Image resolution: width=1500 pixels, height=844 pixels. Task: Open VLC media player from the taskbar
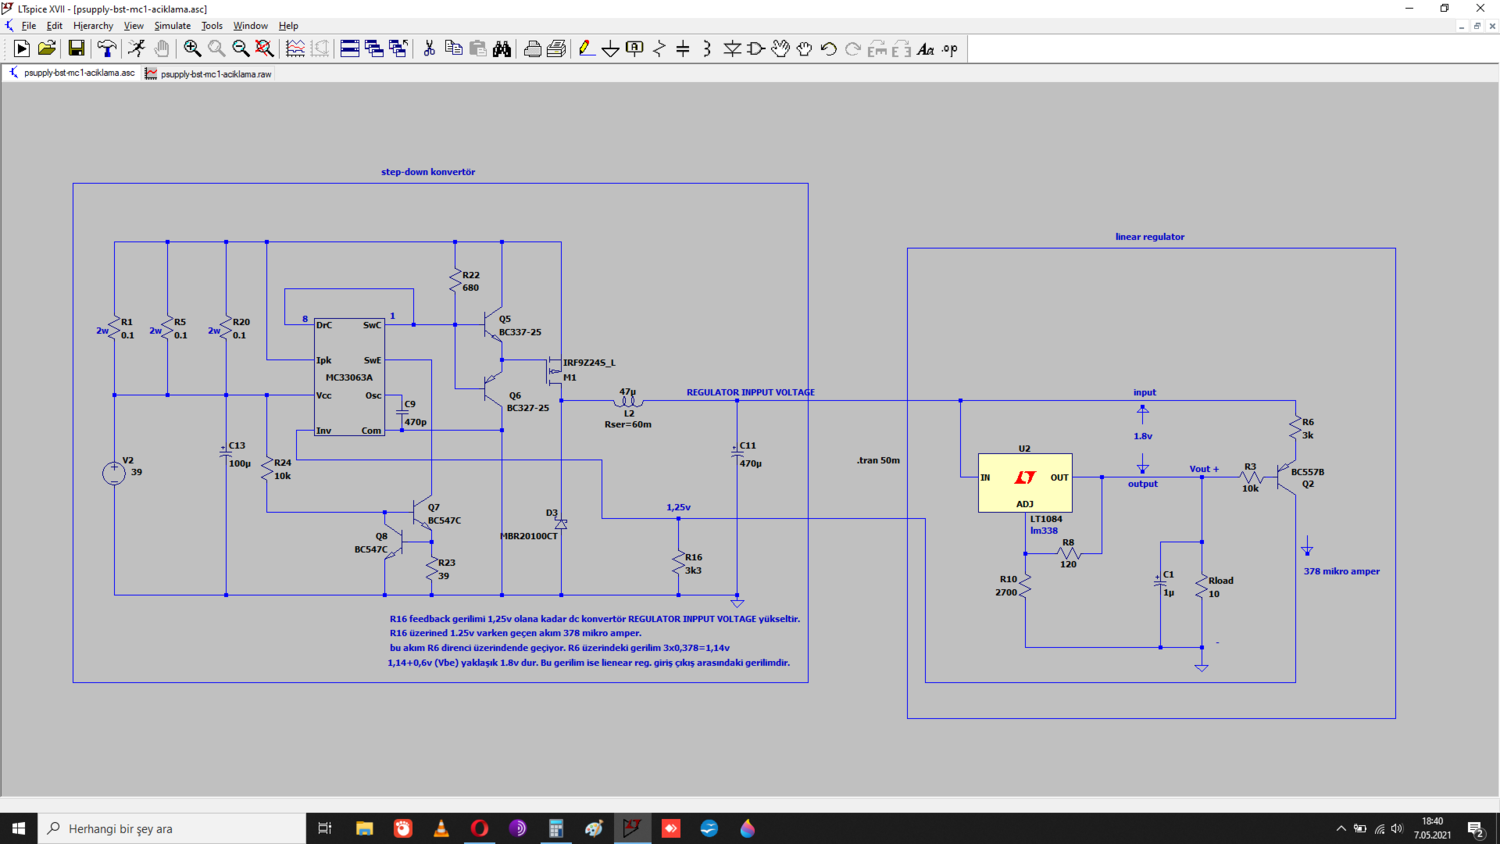(x=441, y=828)
